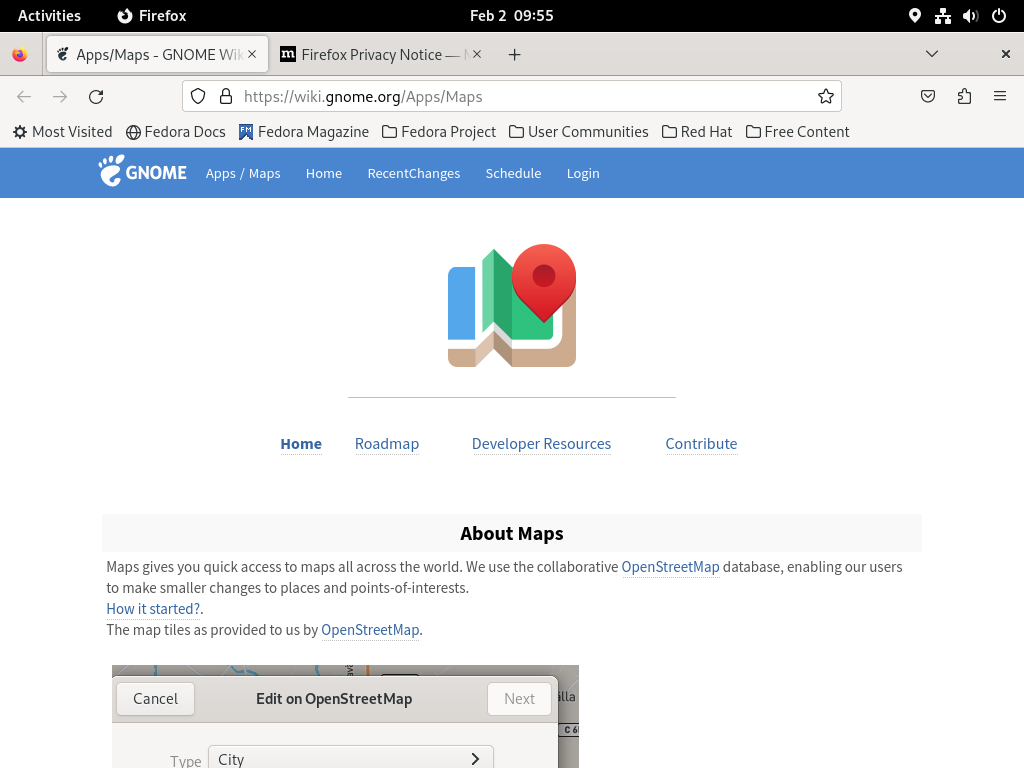Go to the wiki Home in blue navbar

pos(324,174)
